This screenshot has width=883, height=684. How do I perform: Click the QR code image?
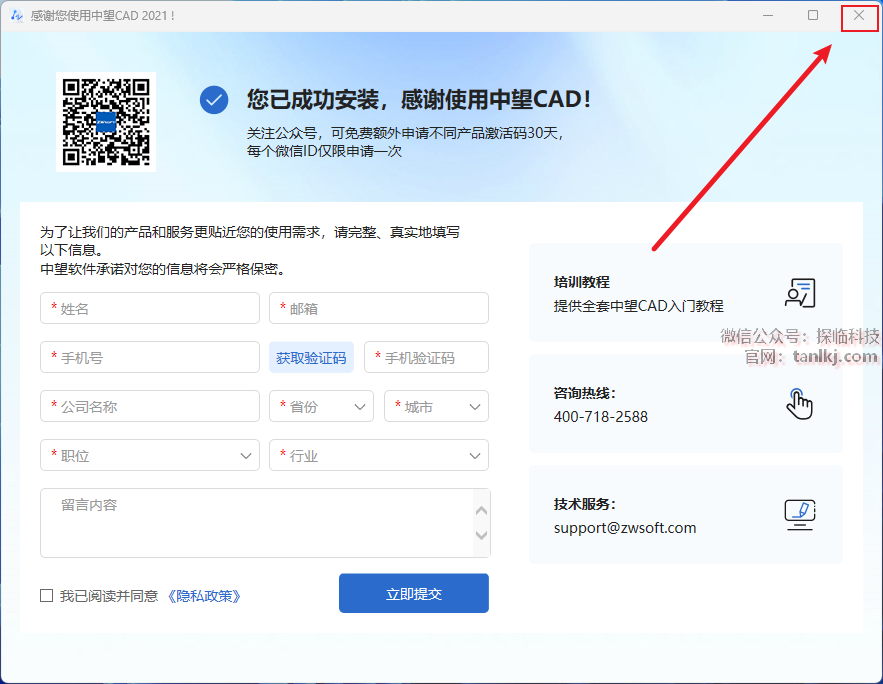tap(106, 122)
